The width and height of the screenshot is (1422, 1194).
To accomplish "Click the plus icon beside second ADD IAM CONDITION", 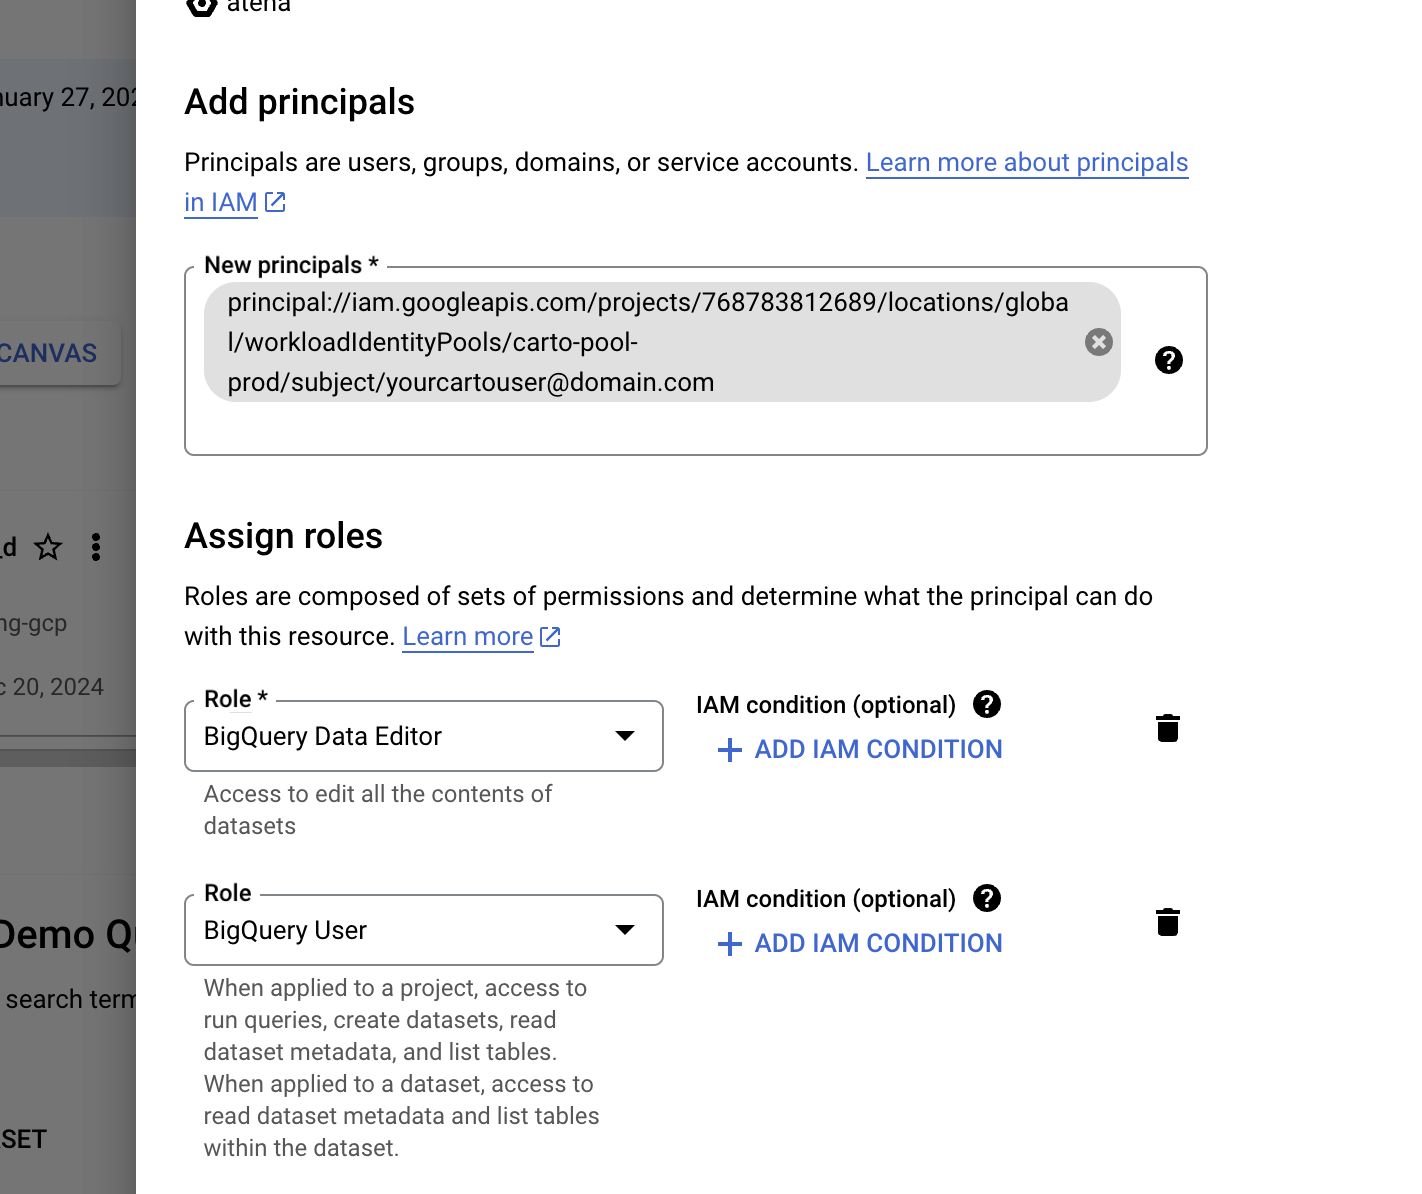I will click(x=730, y=943).
